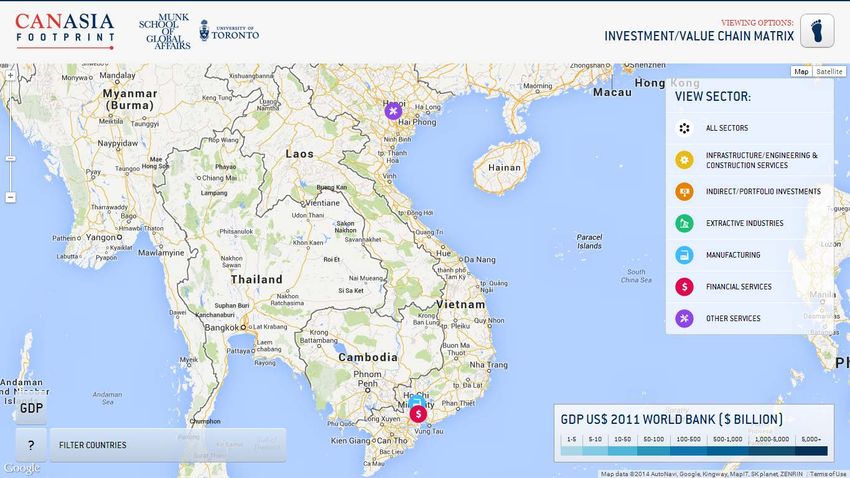Viewport: 850px width, 478px height.
Task: Click the All Sectors label
Action: coord(726,128)
